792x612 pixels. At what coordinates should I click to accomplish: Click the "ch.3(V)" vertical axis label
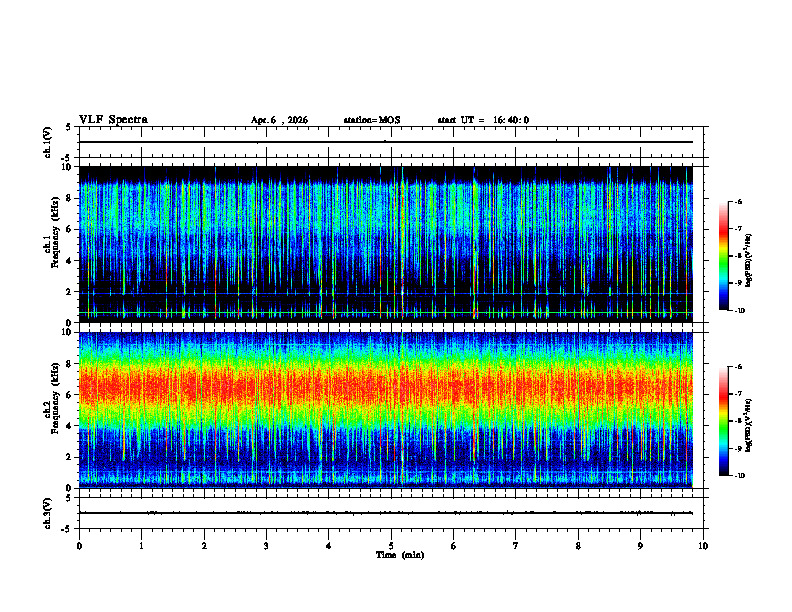pyautogui.click(x=48, y=513)
